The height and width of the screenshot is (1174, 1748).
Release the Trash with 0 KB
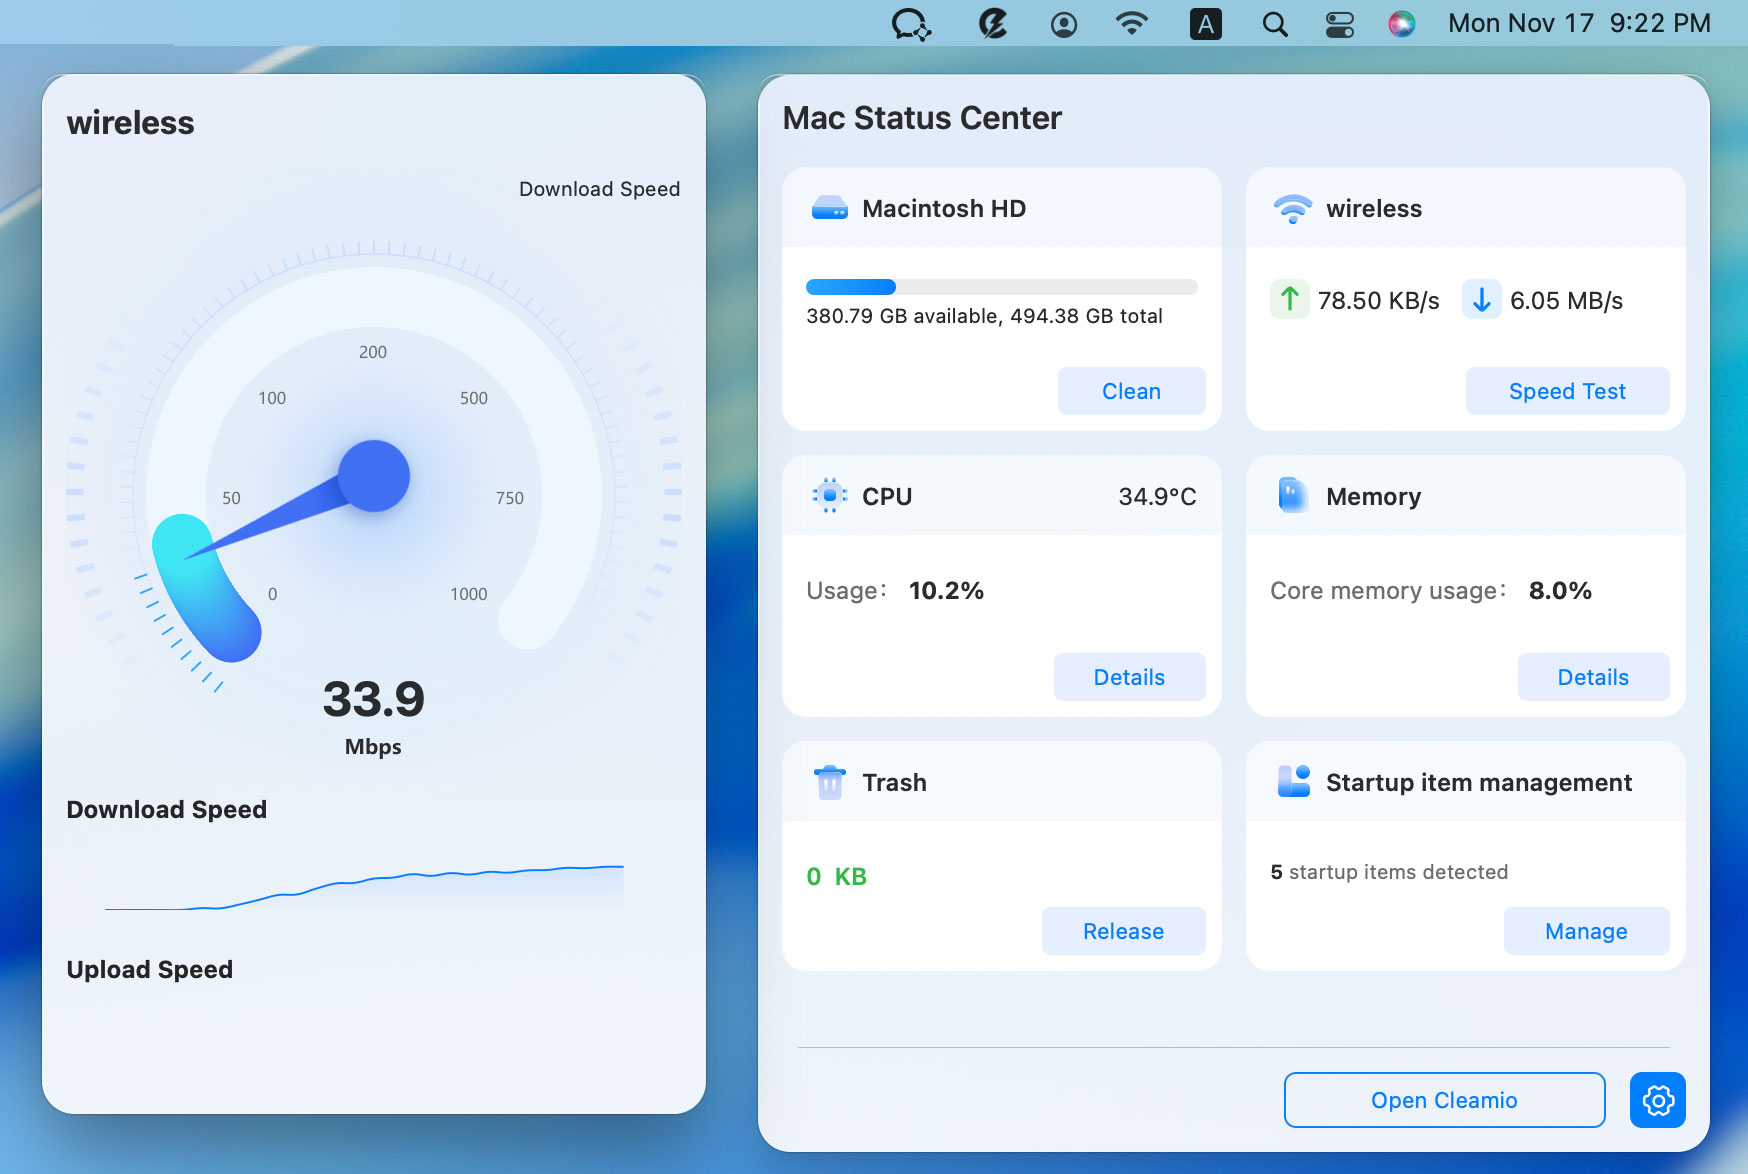pyautogui.click(x=1123, y=931)
